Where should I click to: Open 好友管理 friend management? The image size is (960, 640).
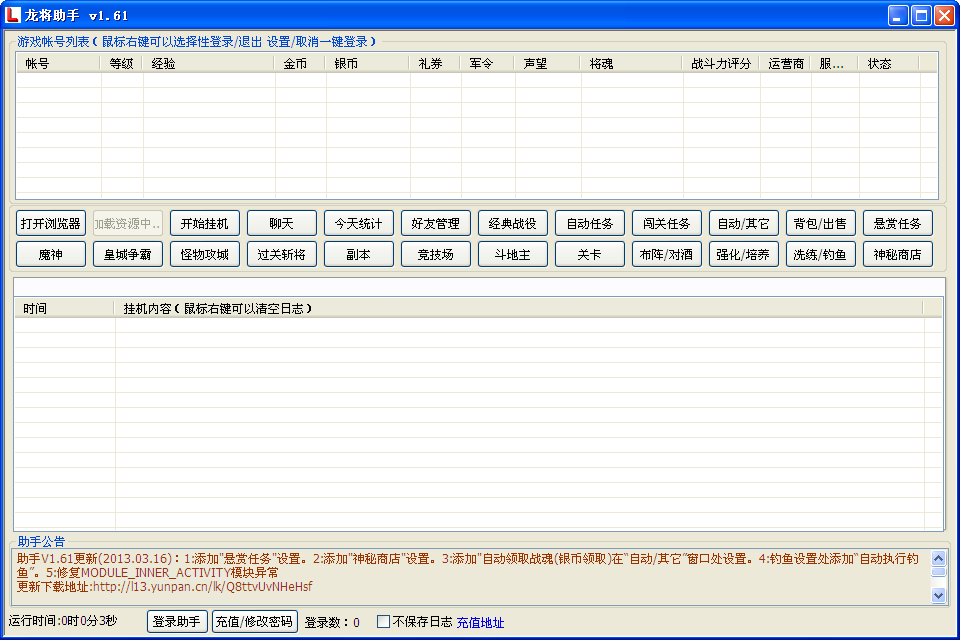(435, 223)
